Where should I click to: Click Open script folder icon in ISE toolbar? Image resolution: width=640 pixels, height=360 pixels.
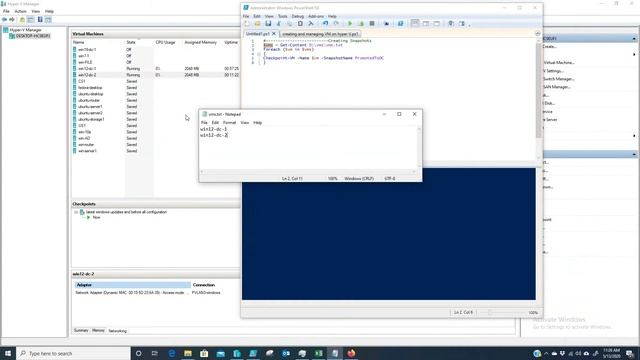pyautogui.click(x=258, y=24)
